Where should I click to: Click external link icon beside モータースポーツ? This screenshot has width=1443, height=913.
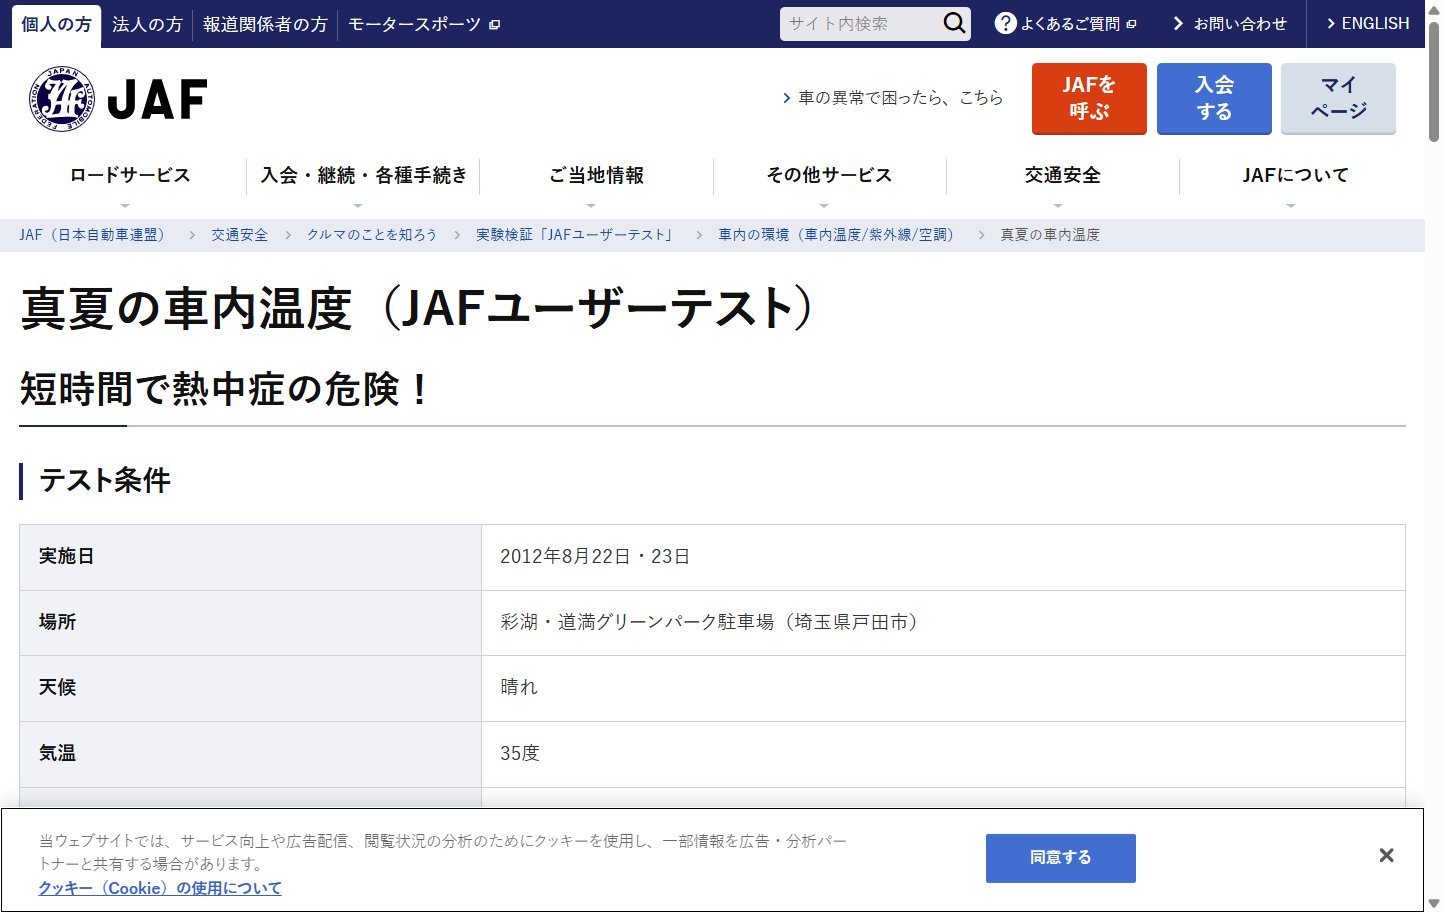[494, 24]
